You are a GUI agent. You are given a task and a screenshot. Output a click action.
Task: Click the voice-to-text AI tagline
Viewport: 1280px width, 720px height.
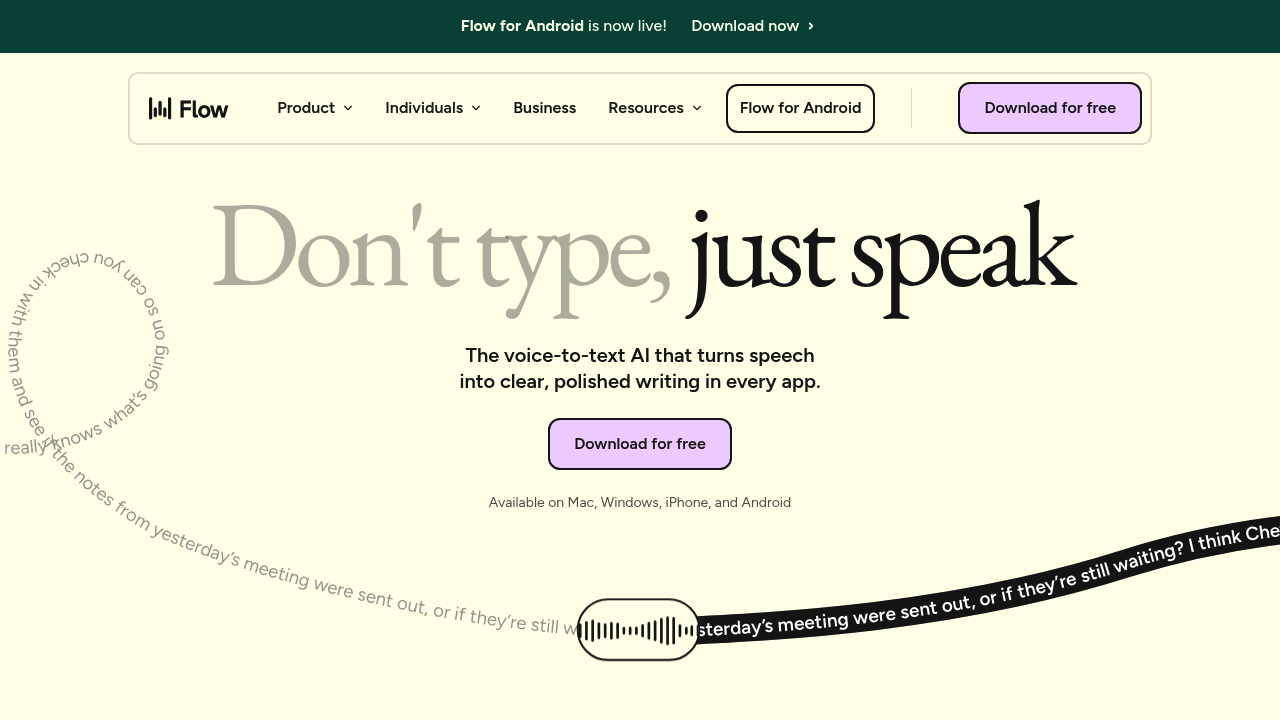(x=639, y=368)
